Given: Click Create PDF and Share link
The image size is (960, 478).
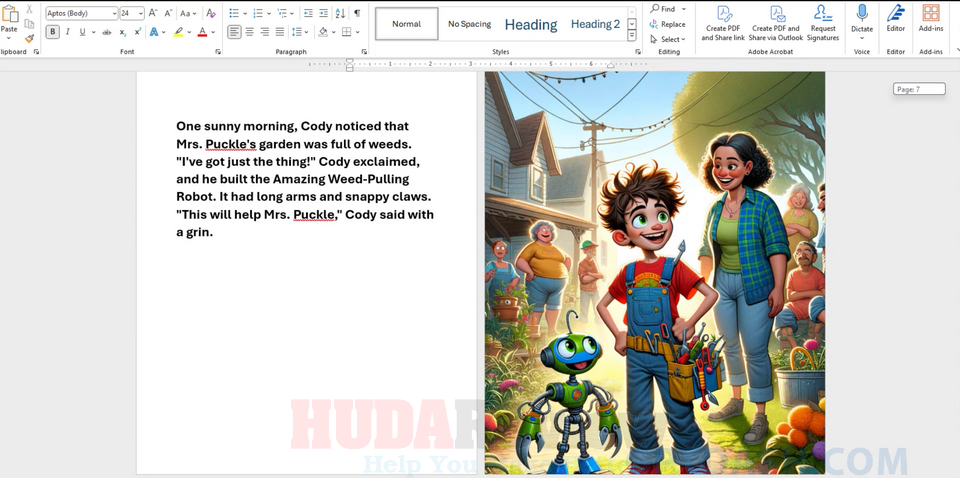Looking at the screenshot, I should click(723, 23).
